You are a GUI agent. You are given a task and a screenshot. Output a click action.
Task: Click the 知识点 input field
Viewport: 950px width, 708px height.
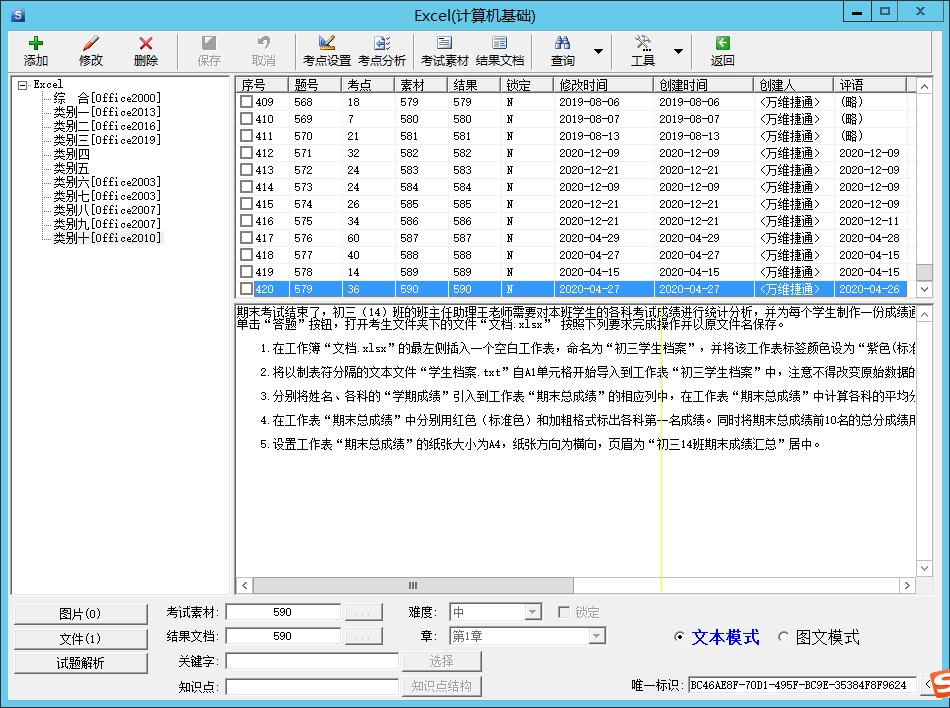pyautogui.click(x=312, y=686)
